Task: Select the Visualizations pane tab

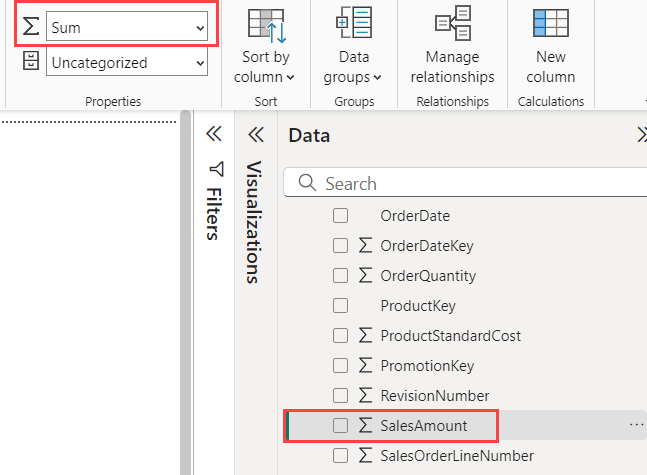Action: (254, 222)
